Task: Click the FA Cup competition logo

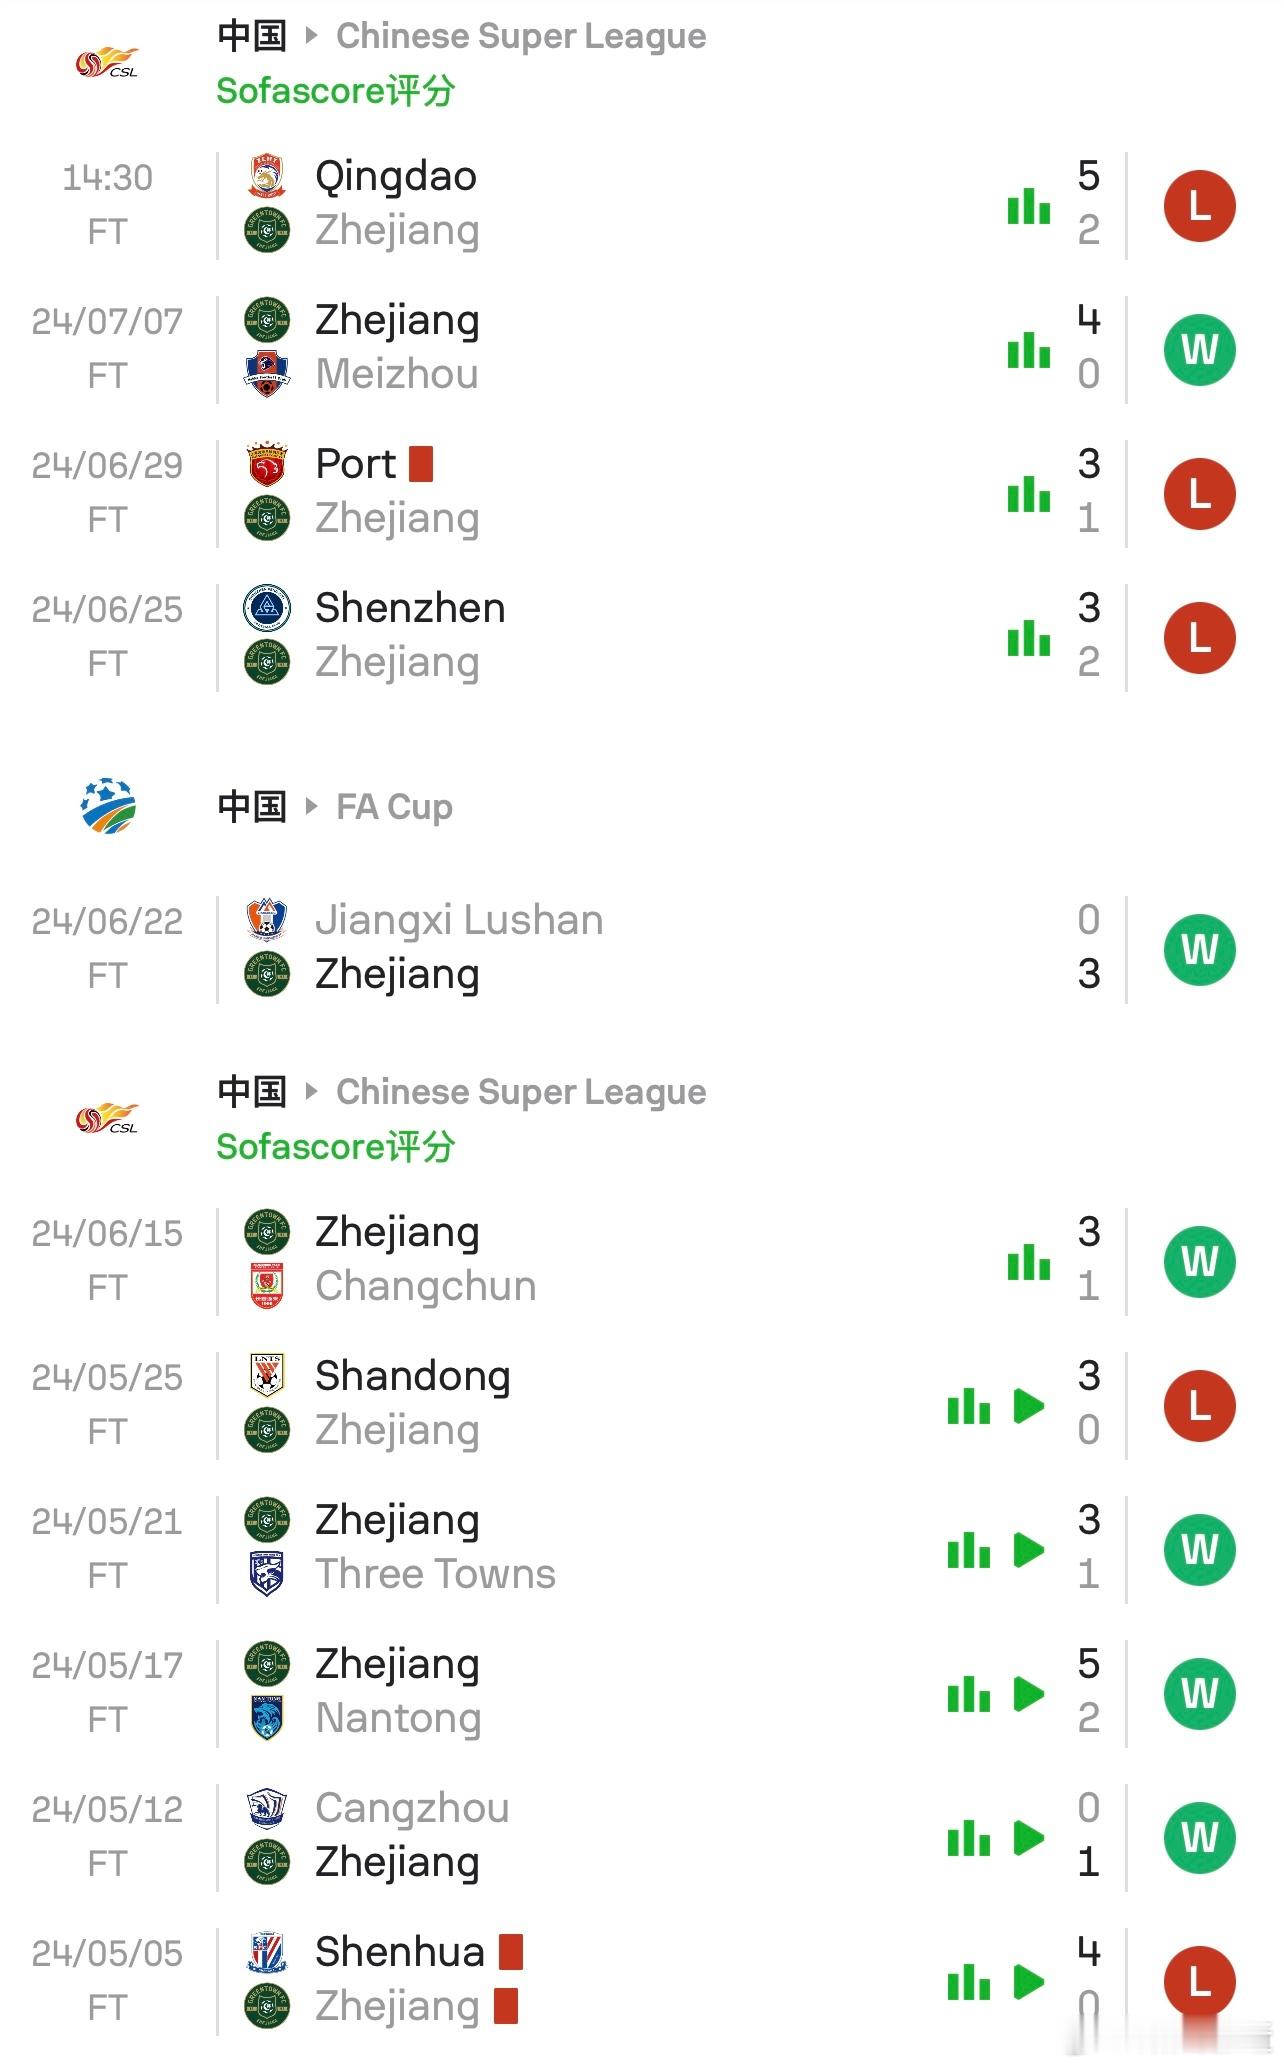Action: point(107,806)
